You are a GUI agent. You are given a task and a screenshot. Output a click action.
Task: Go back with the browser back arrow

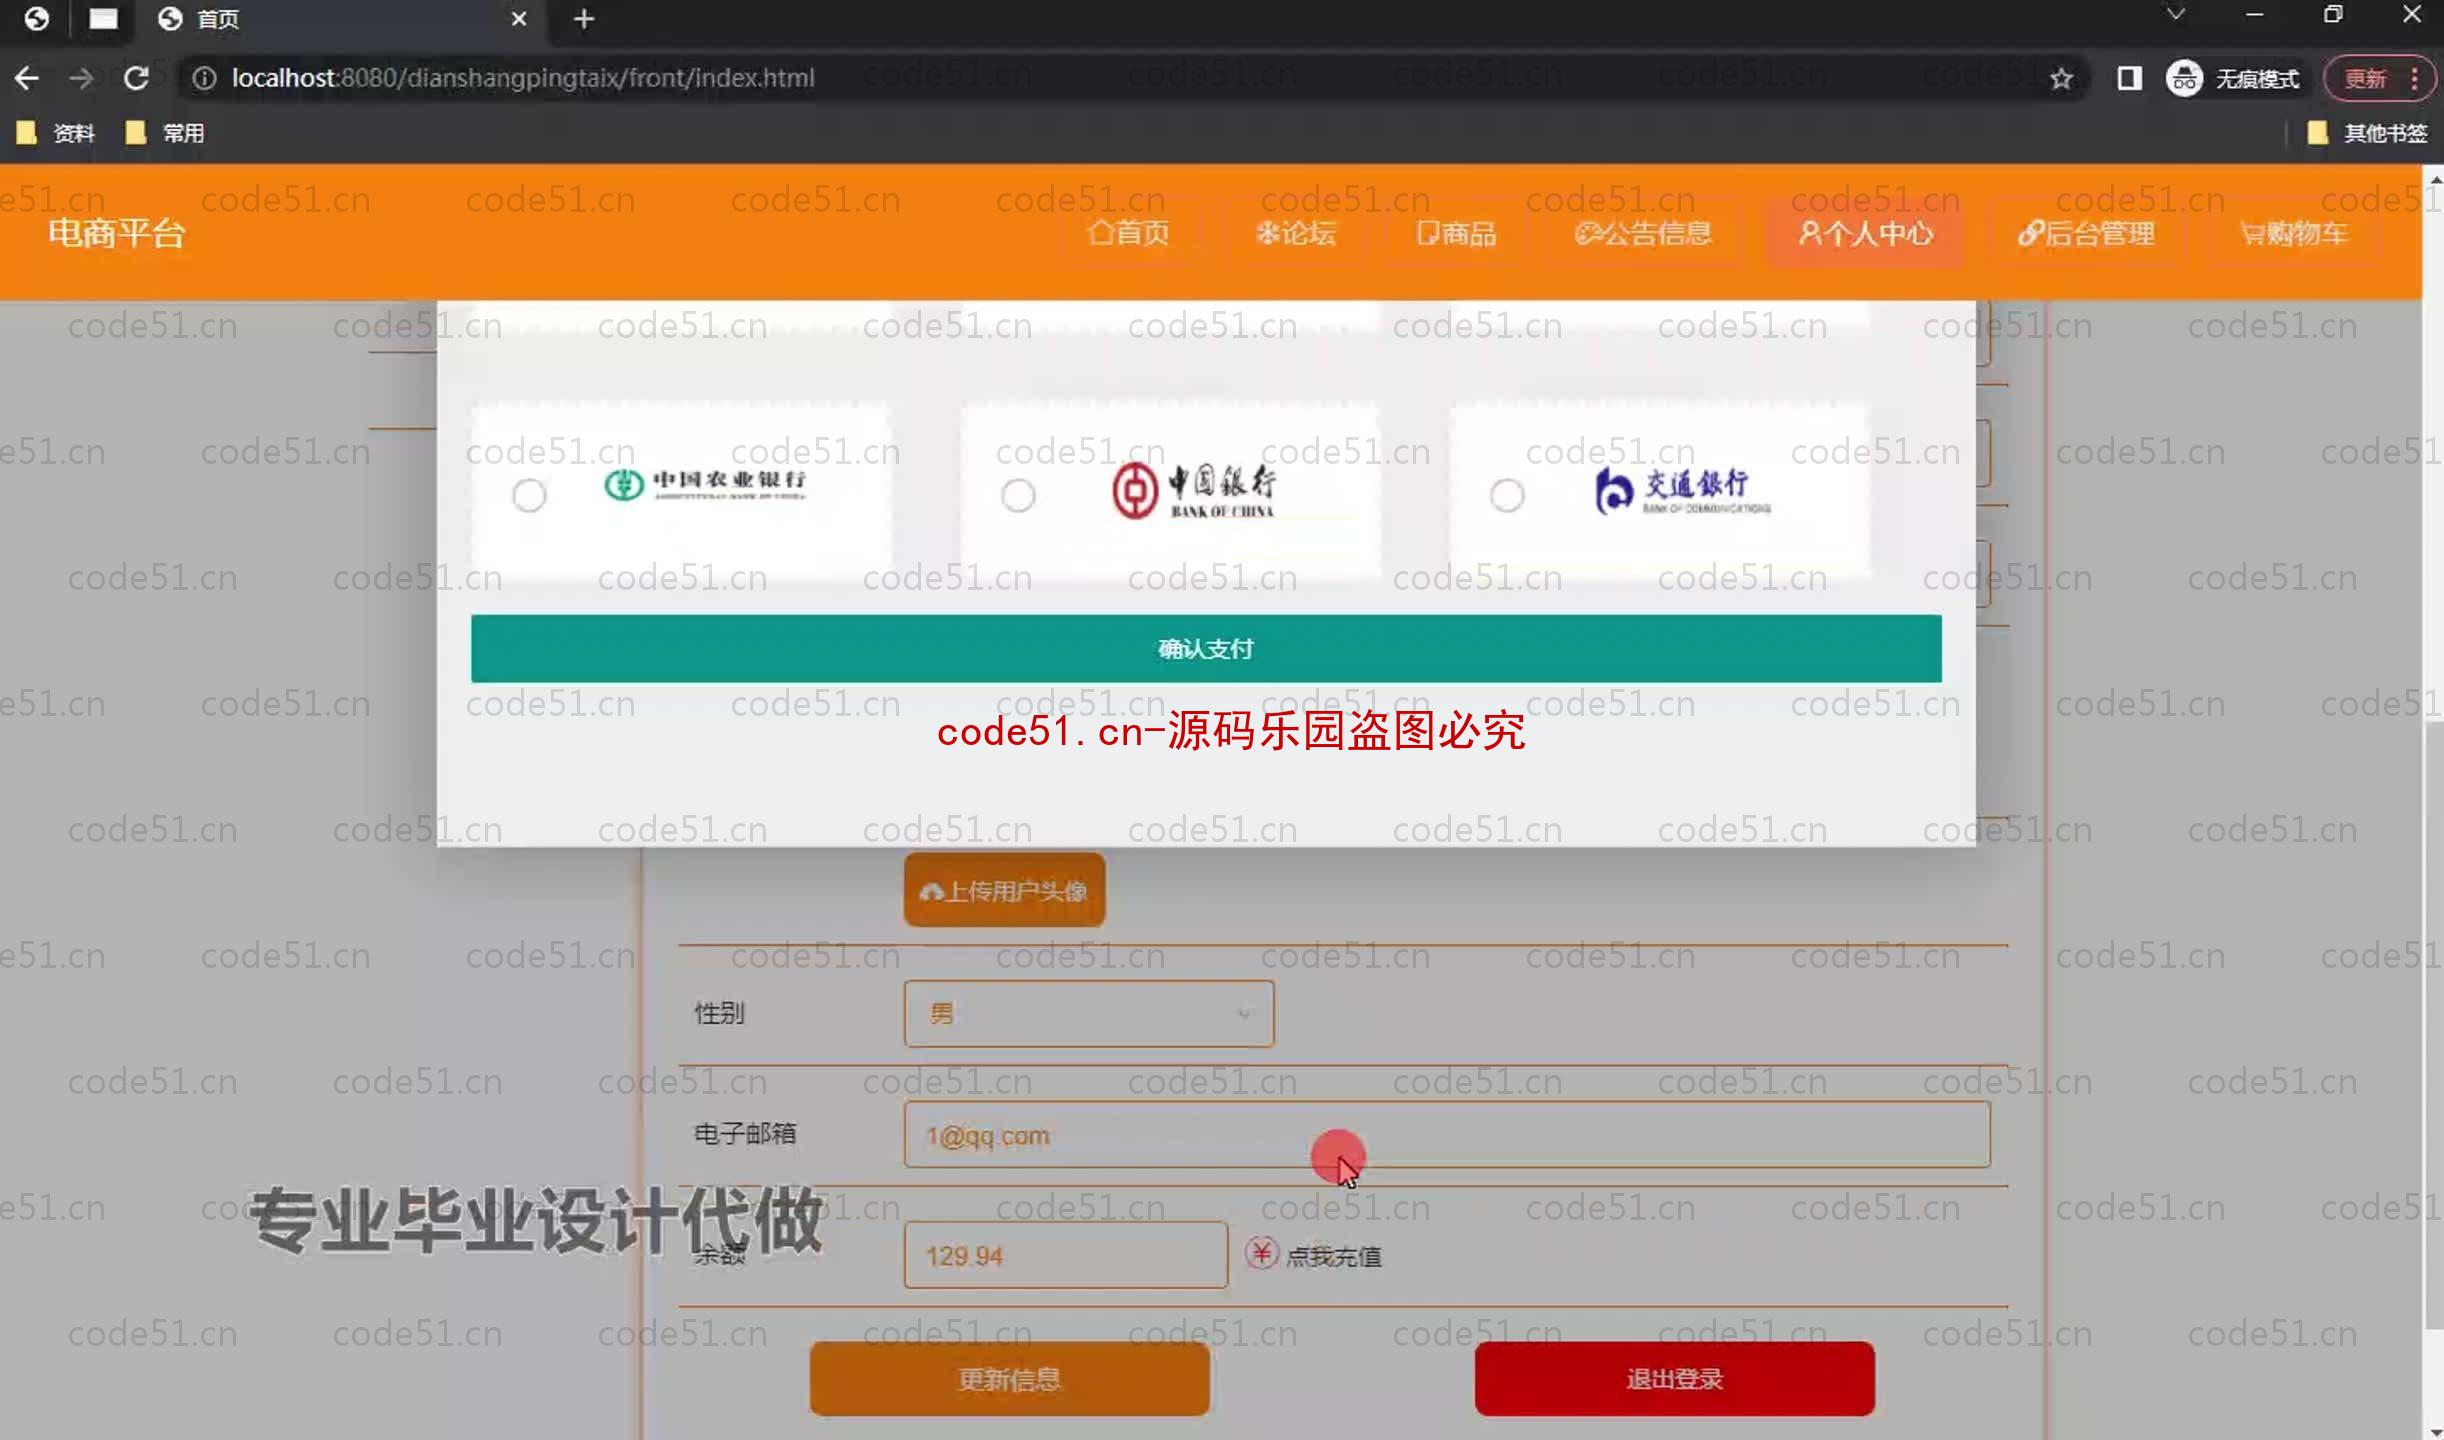click(27, 78)
